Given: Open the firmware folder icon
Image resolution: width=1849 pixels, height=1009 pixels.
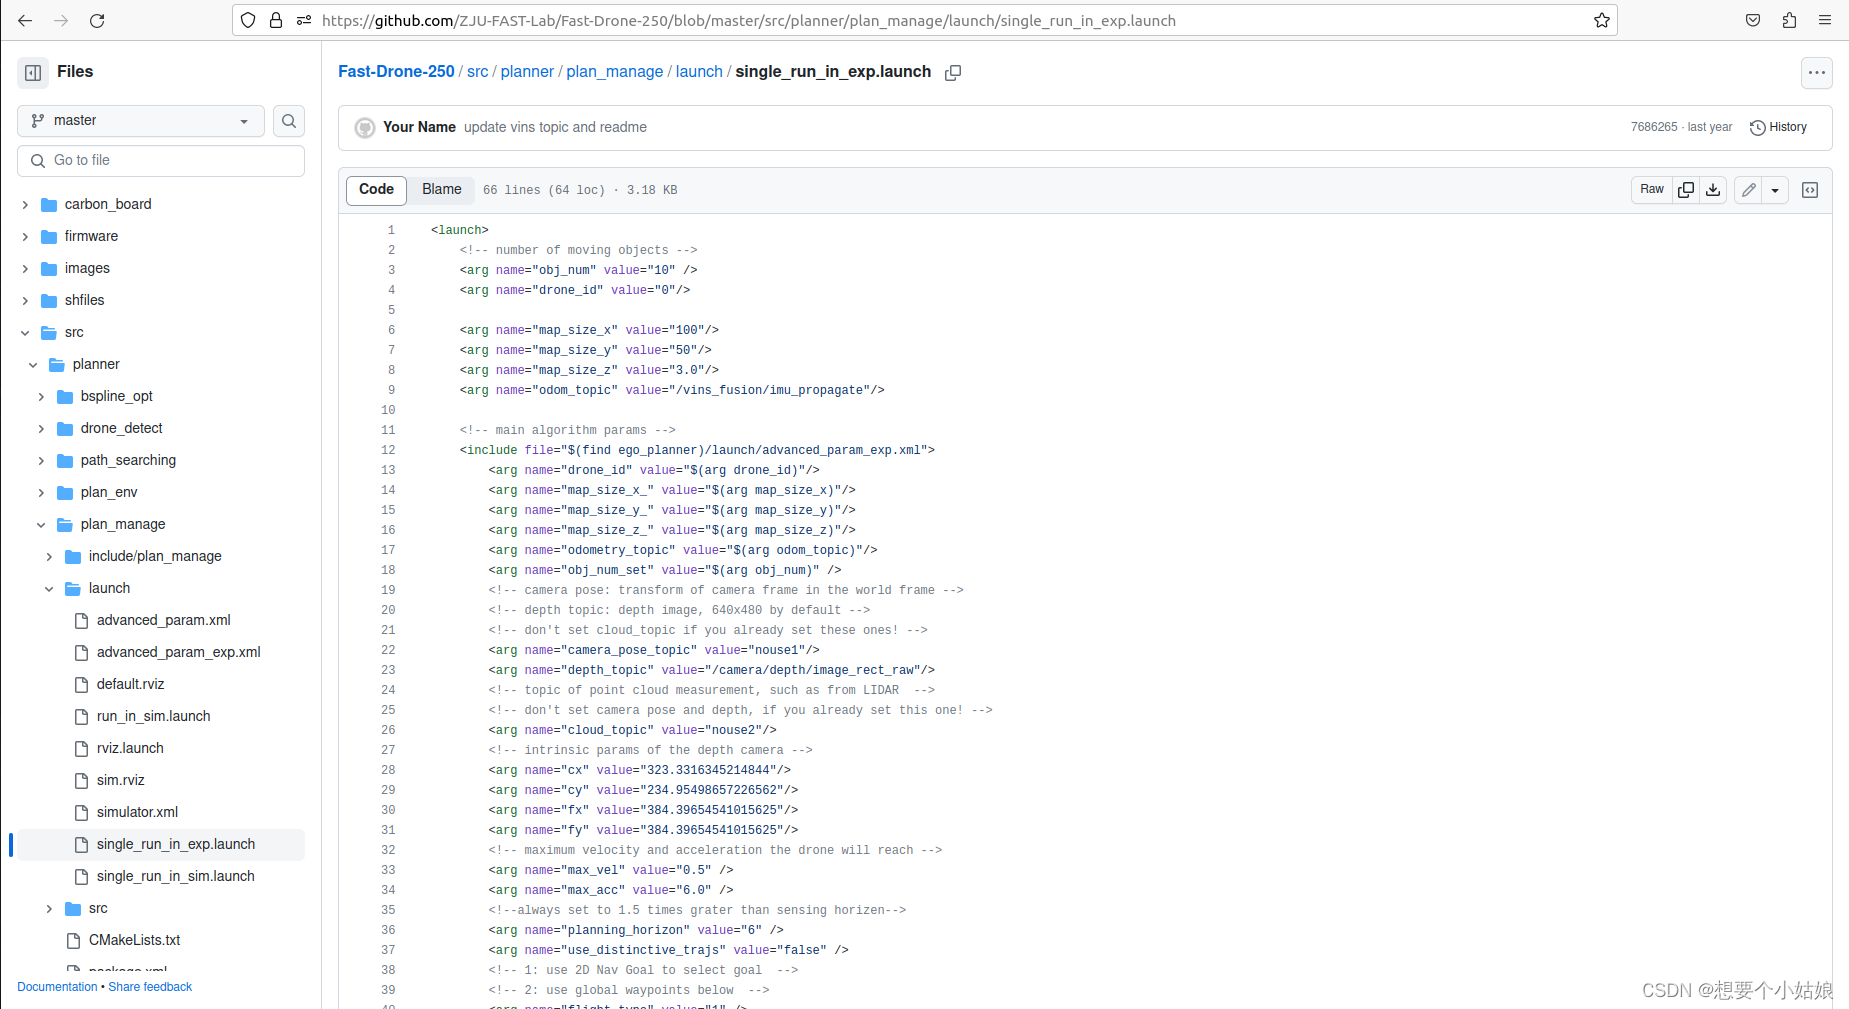Looking at the screenshot, I should click(49, 236).
